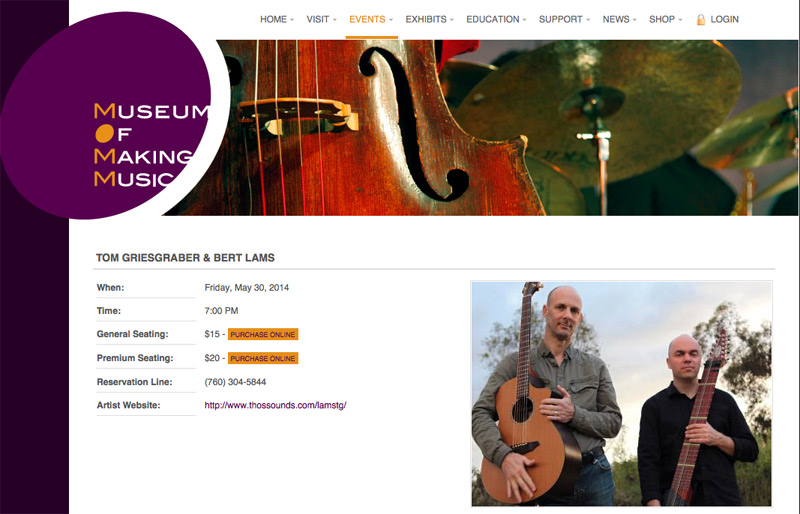The height and width of the screenshot is (514, 800).
Task: Purchase Premium Seating tickets online
Action: pyautogui.click(x=263, y=358)
